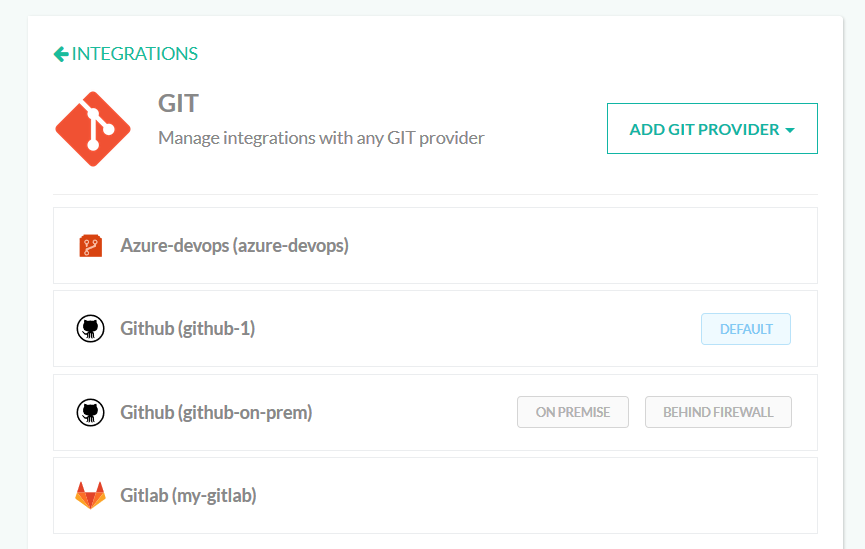This screenshot has height=549, width=865.
Task: Click the back arrow beside INTEGRATIONS
Action: [61, 54]
